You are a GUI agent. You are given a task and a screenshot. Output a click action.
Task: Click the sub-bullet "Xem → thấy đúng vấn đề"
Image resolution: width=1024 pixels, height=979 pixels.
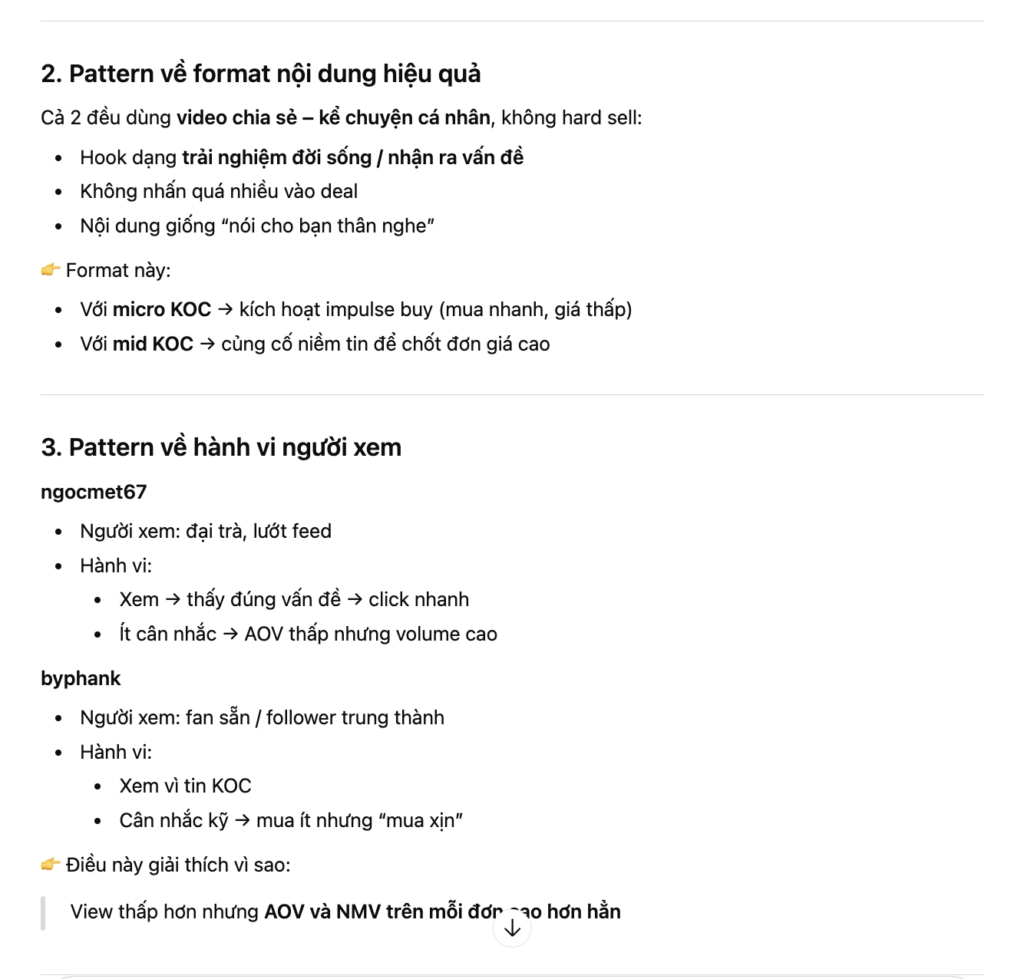pyautogui.click(x=294, y=600)
